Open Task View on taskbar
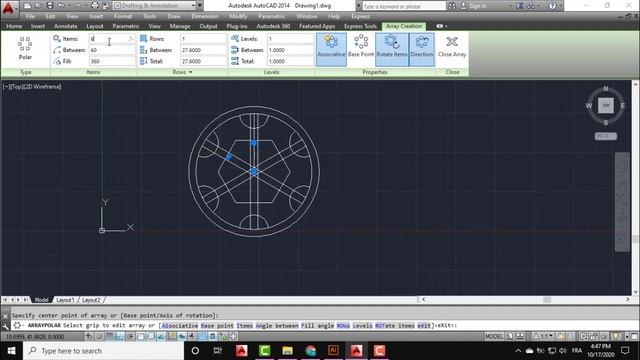This screenshot has height=360, width=640. [218, 351]
